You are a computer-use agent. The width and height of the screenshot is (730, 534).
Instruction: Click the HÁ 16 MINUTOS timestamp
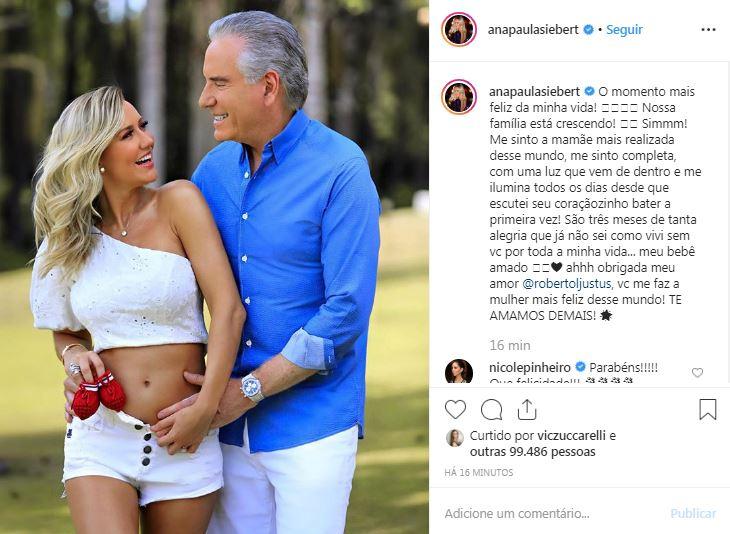[479, 473]
